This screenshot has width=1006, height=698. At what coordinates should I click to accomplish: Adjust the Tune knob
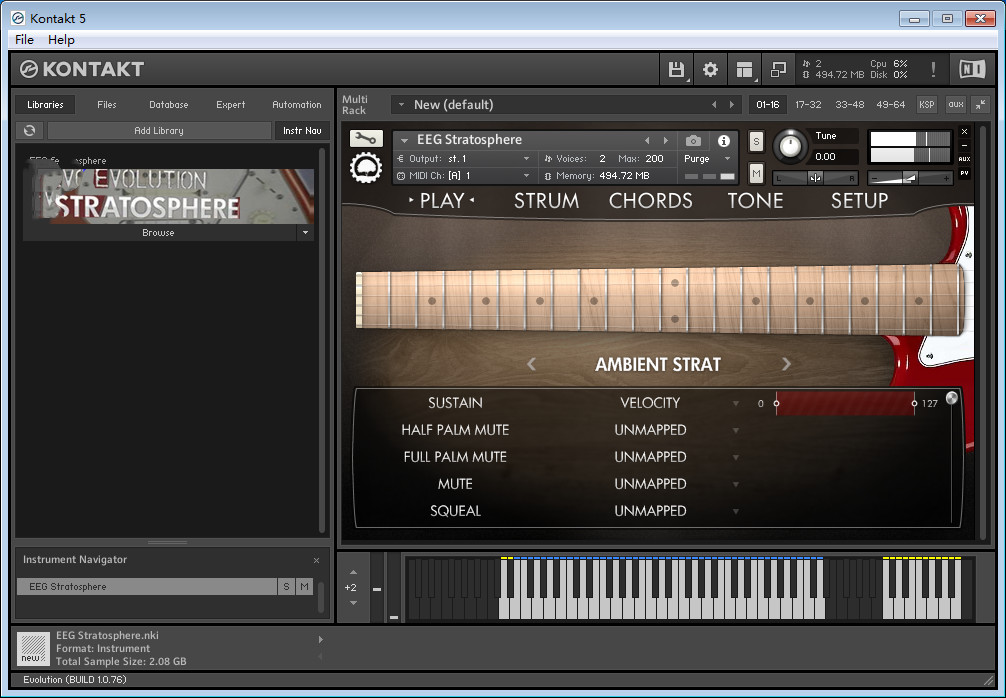click(x=790, y=146)
